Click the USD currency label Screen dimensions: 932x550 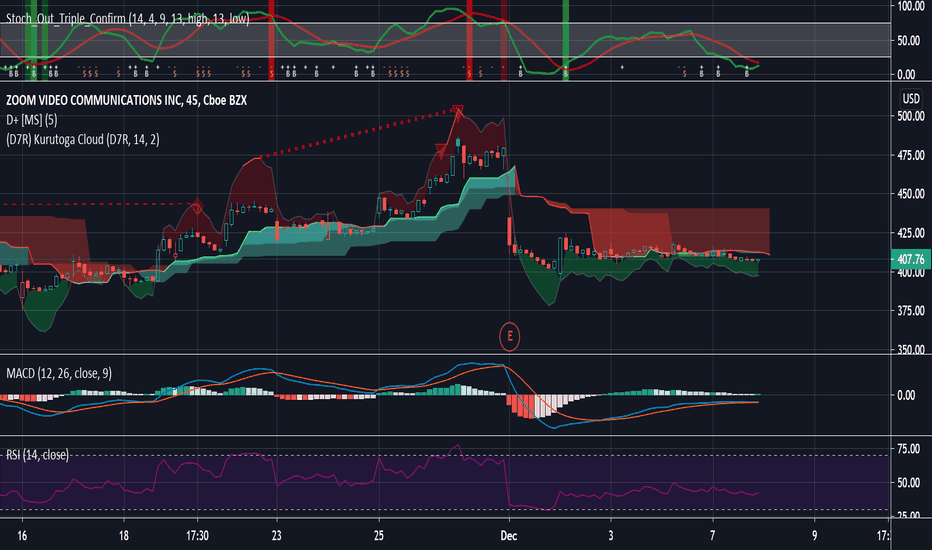(x=911, y=99)
